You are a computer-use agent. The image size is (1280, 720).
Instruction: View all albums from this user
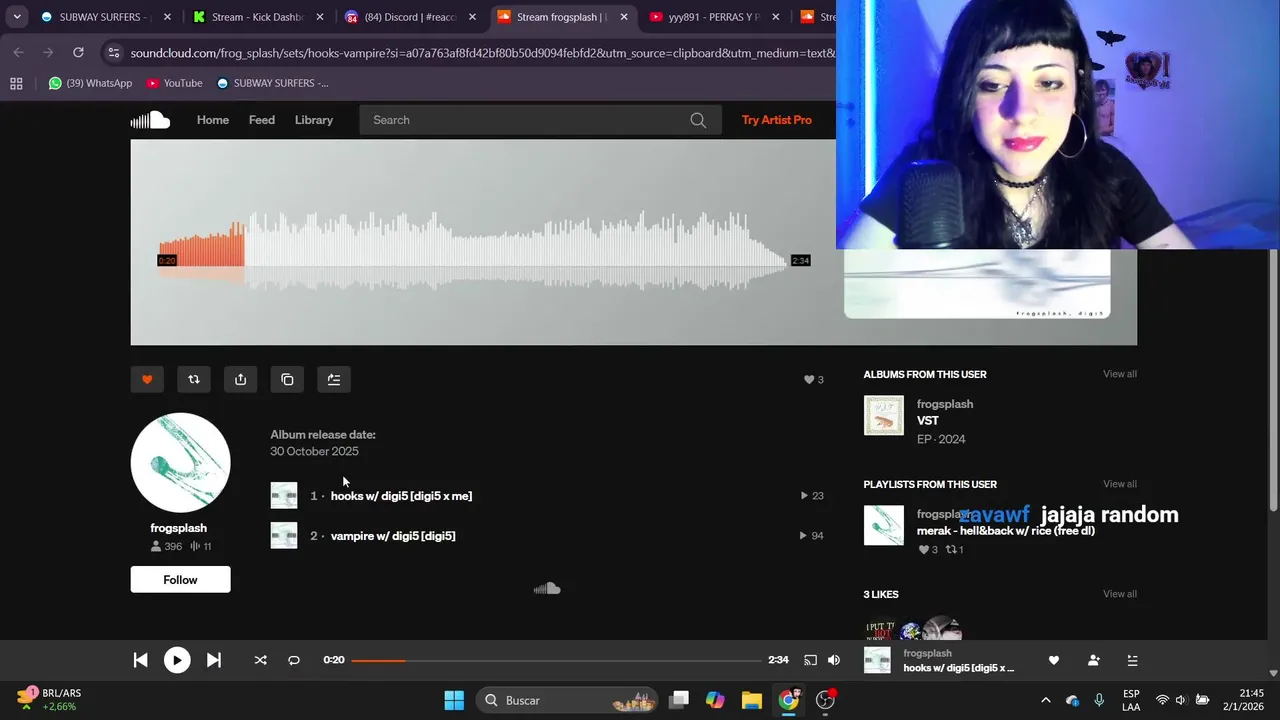tap(1120, 374)
